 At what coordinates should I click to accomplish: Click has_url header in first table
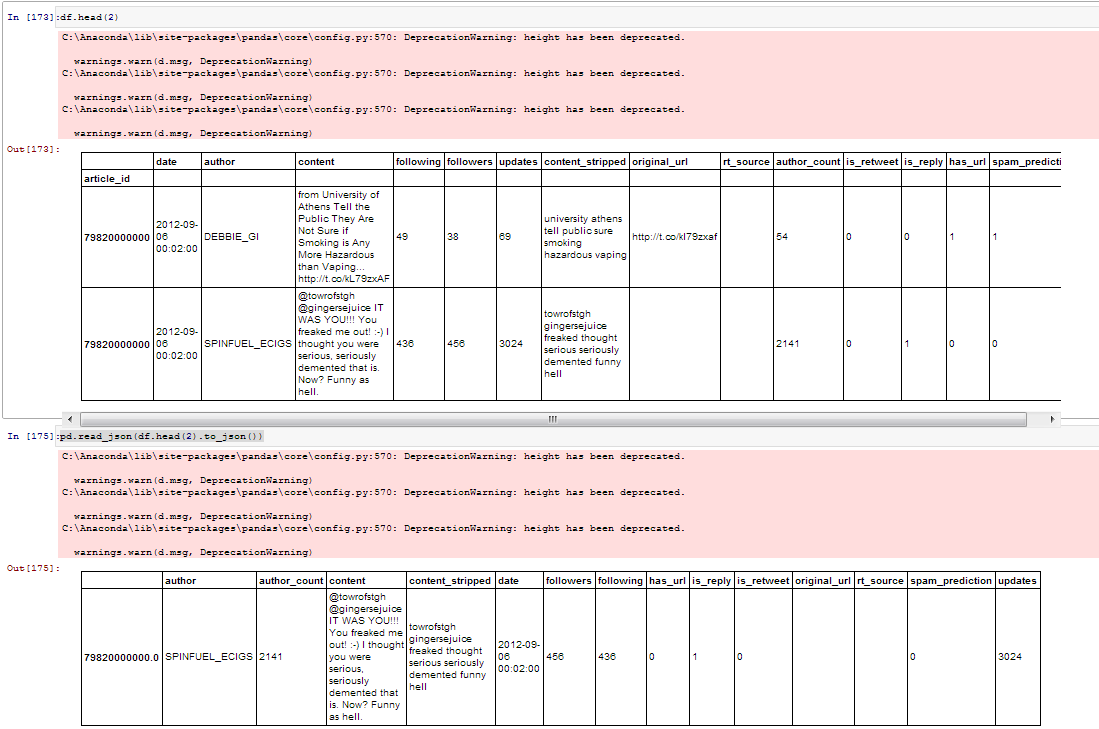click(x=968, y=161)
